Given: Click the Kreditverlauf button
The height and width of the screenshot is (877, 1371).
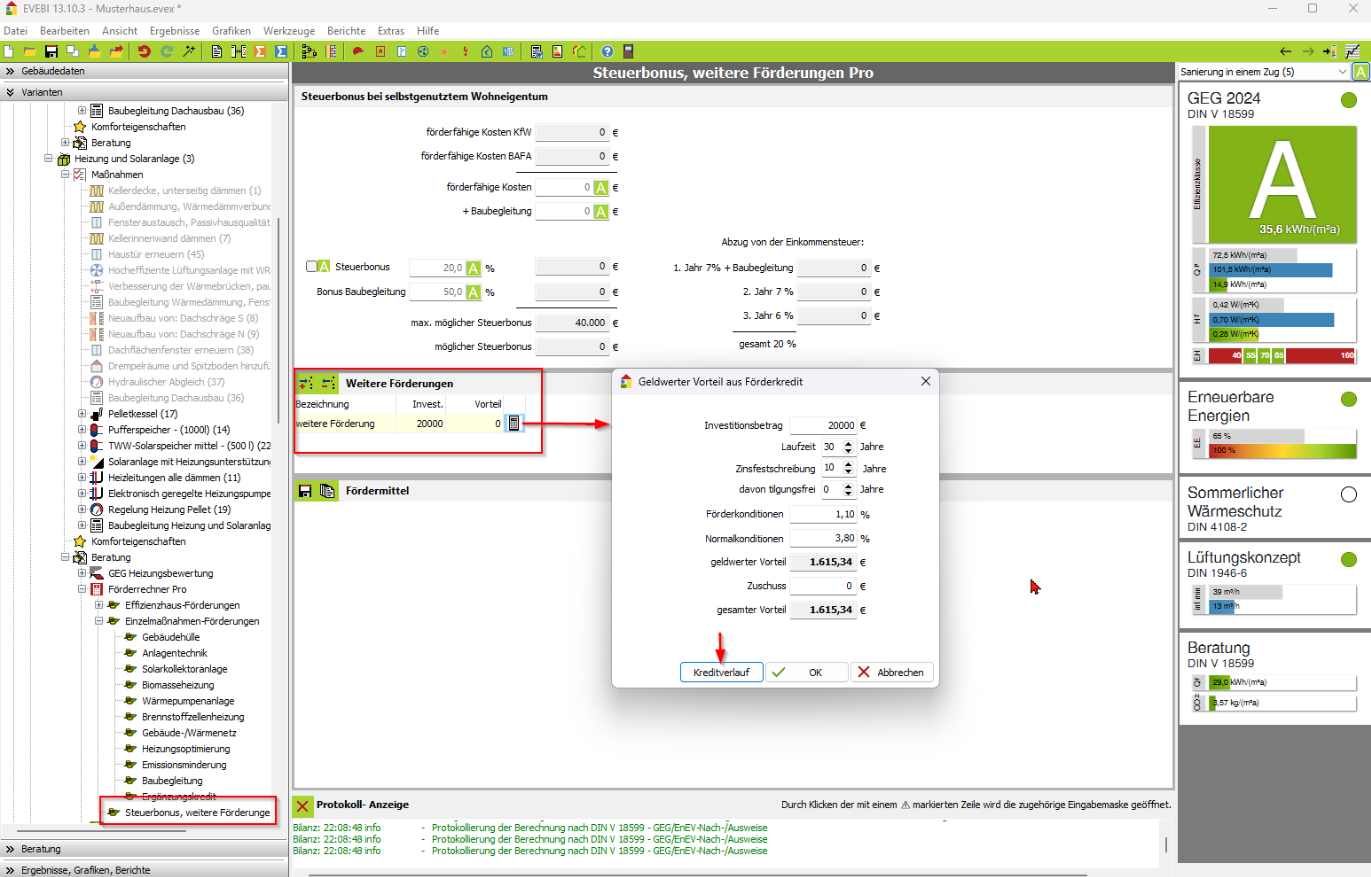Looking at the screenshot, I should (x=721, y=673).
